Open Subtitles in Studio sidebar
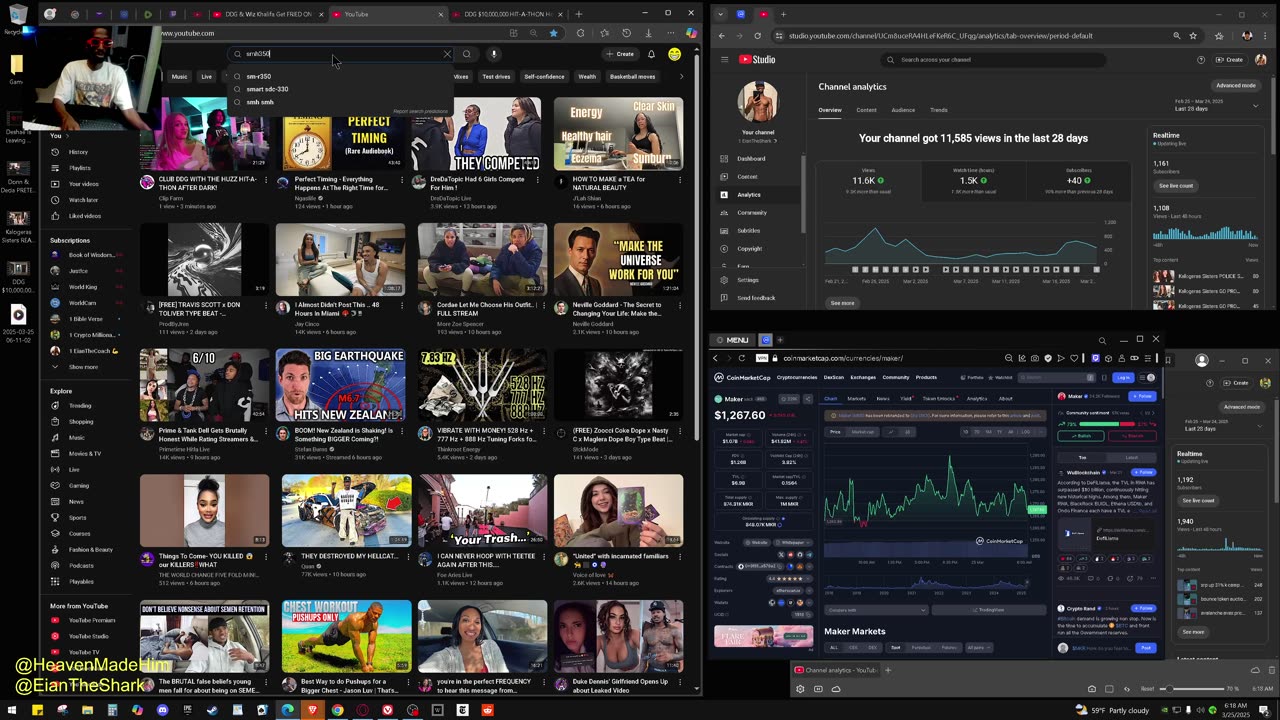Image resolution: width=1280 pixels, height=720 pixels. (x=748, y=231)
